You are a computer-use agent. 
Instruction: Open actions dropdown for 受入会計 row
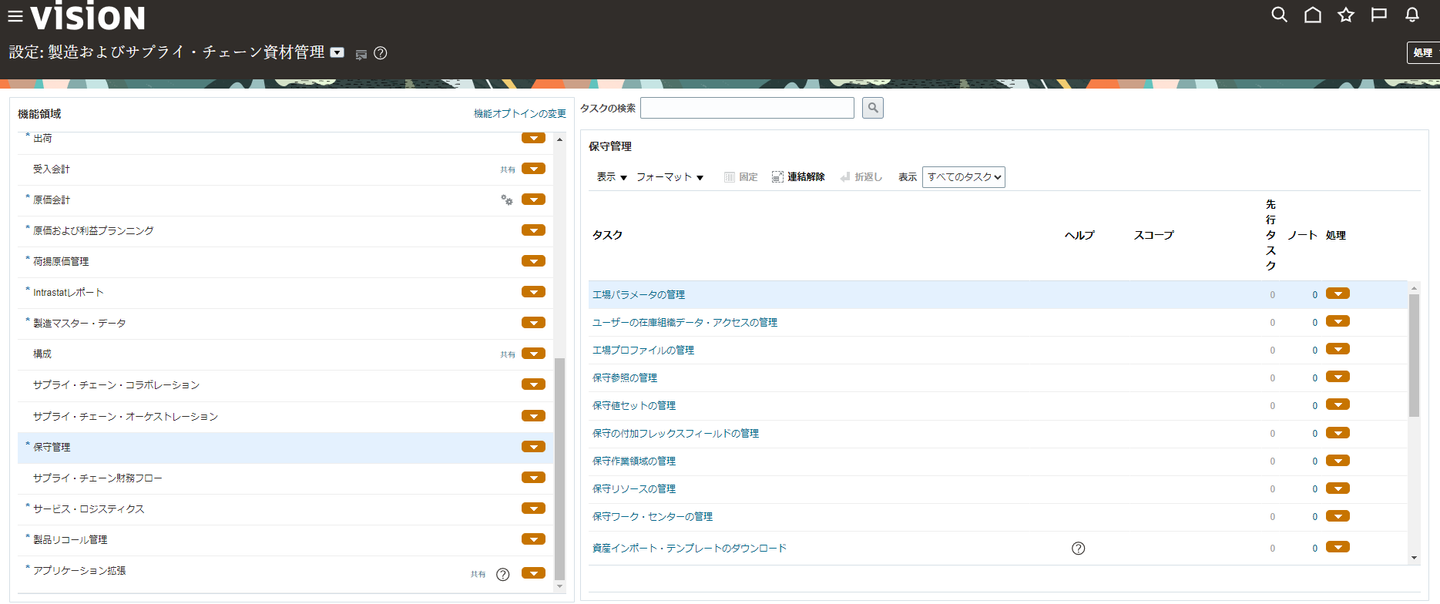coord(533,169)
